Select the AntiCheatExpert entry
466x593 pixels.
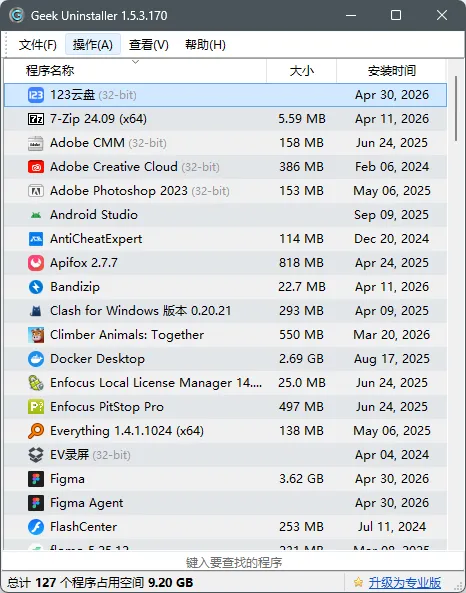(225, 239)
